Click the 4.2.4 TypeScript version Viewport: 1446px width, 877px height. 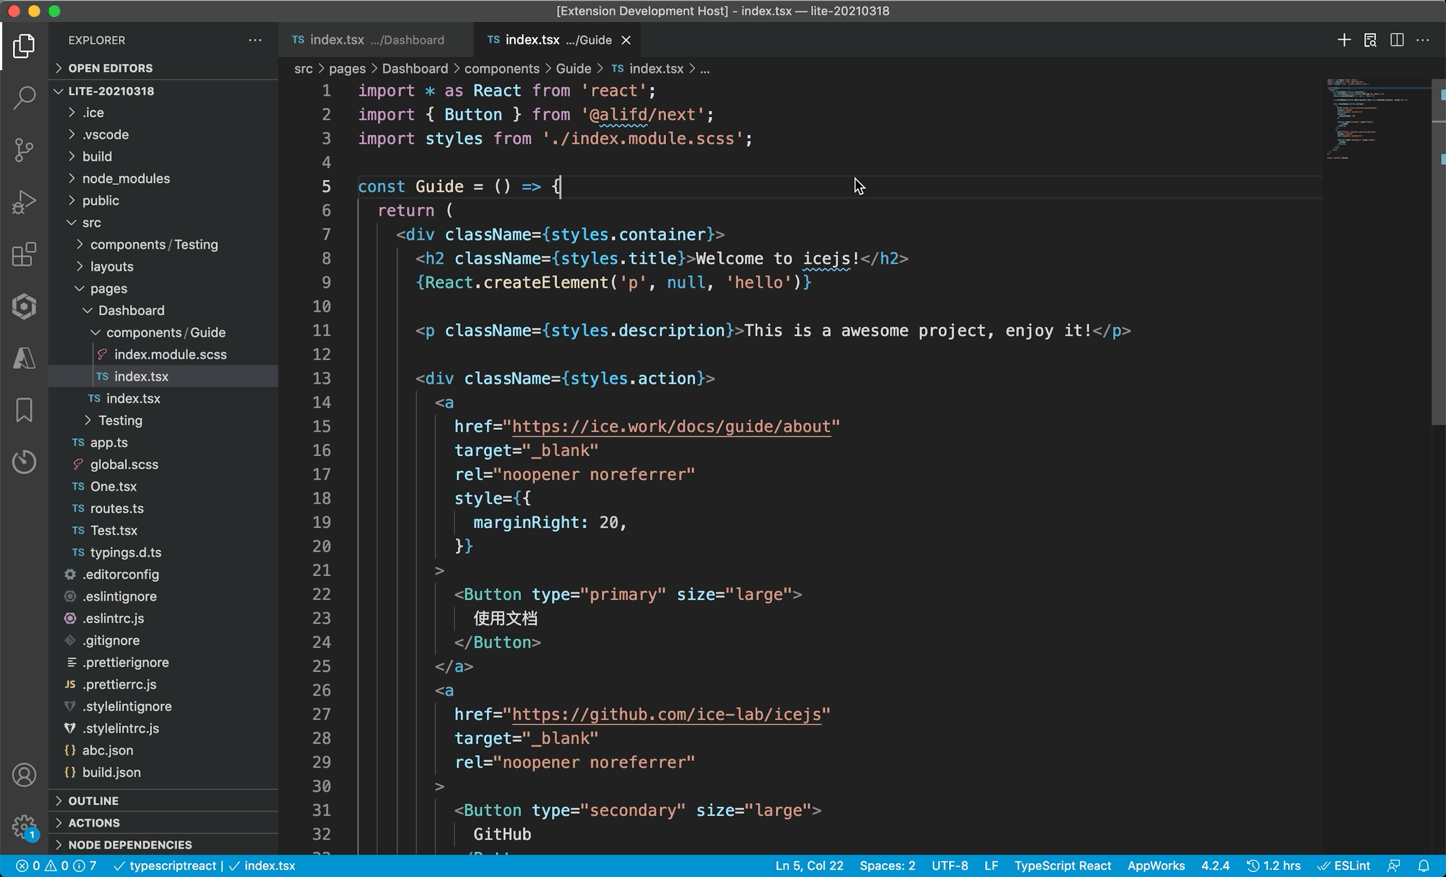pos(1215,866)
